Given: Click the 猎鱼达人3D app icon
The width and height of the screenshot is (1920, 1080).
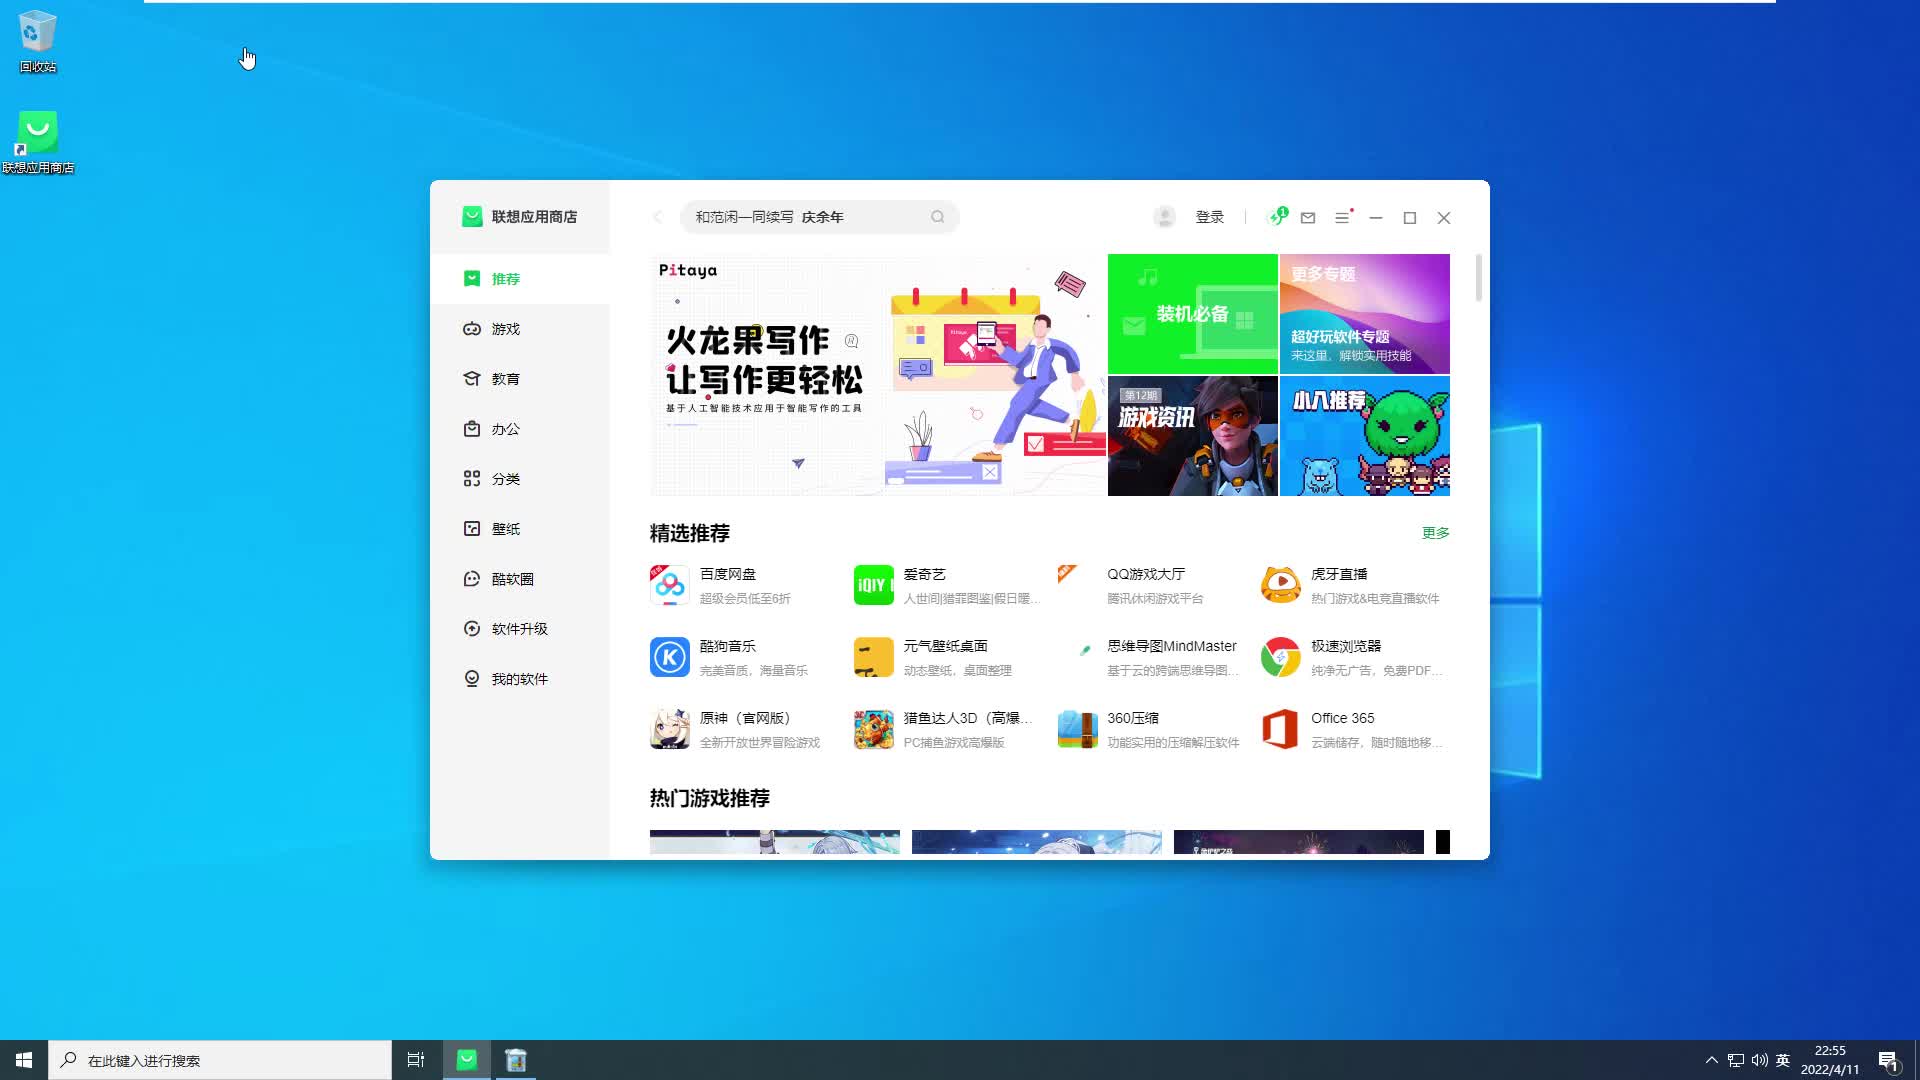Looking at the screenshot, I should [x=874, y=729].
